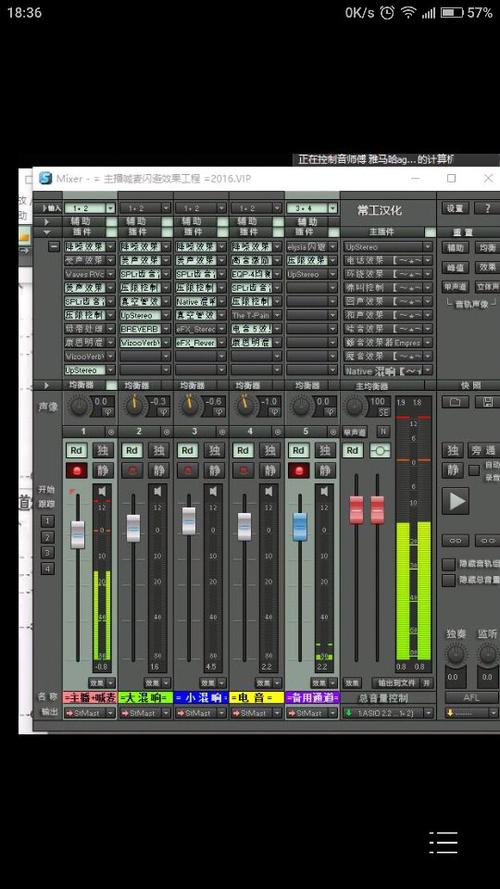The image size is (500, 889).
Task: Open the StMast output dropdown of channel 4
Action: 256,713
